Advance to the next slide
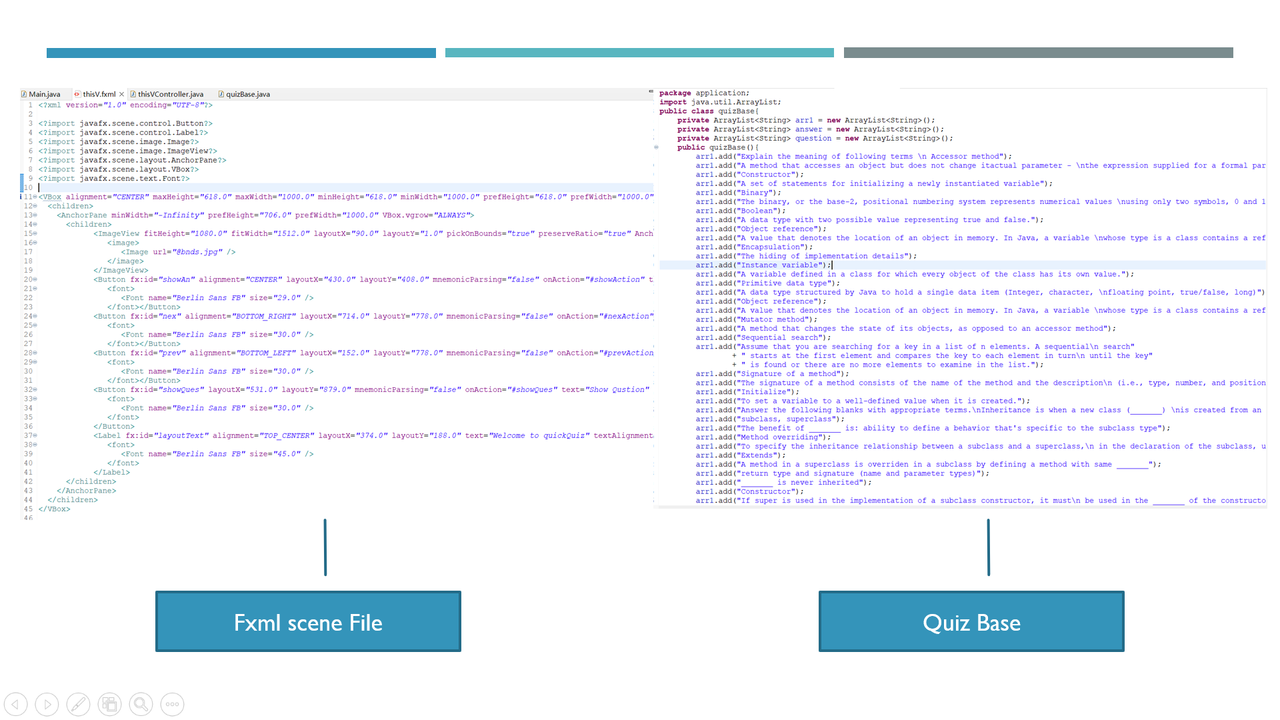The image size is (1280, 720). (47, 704)
